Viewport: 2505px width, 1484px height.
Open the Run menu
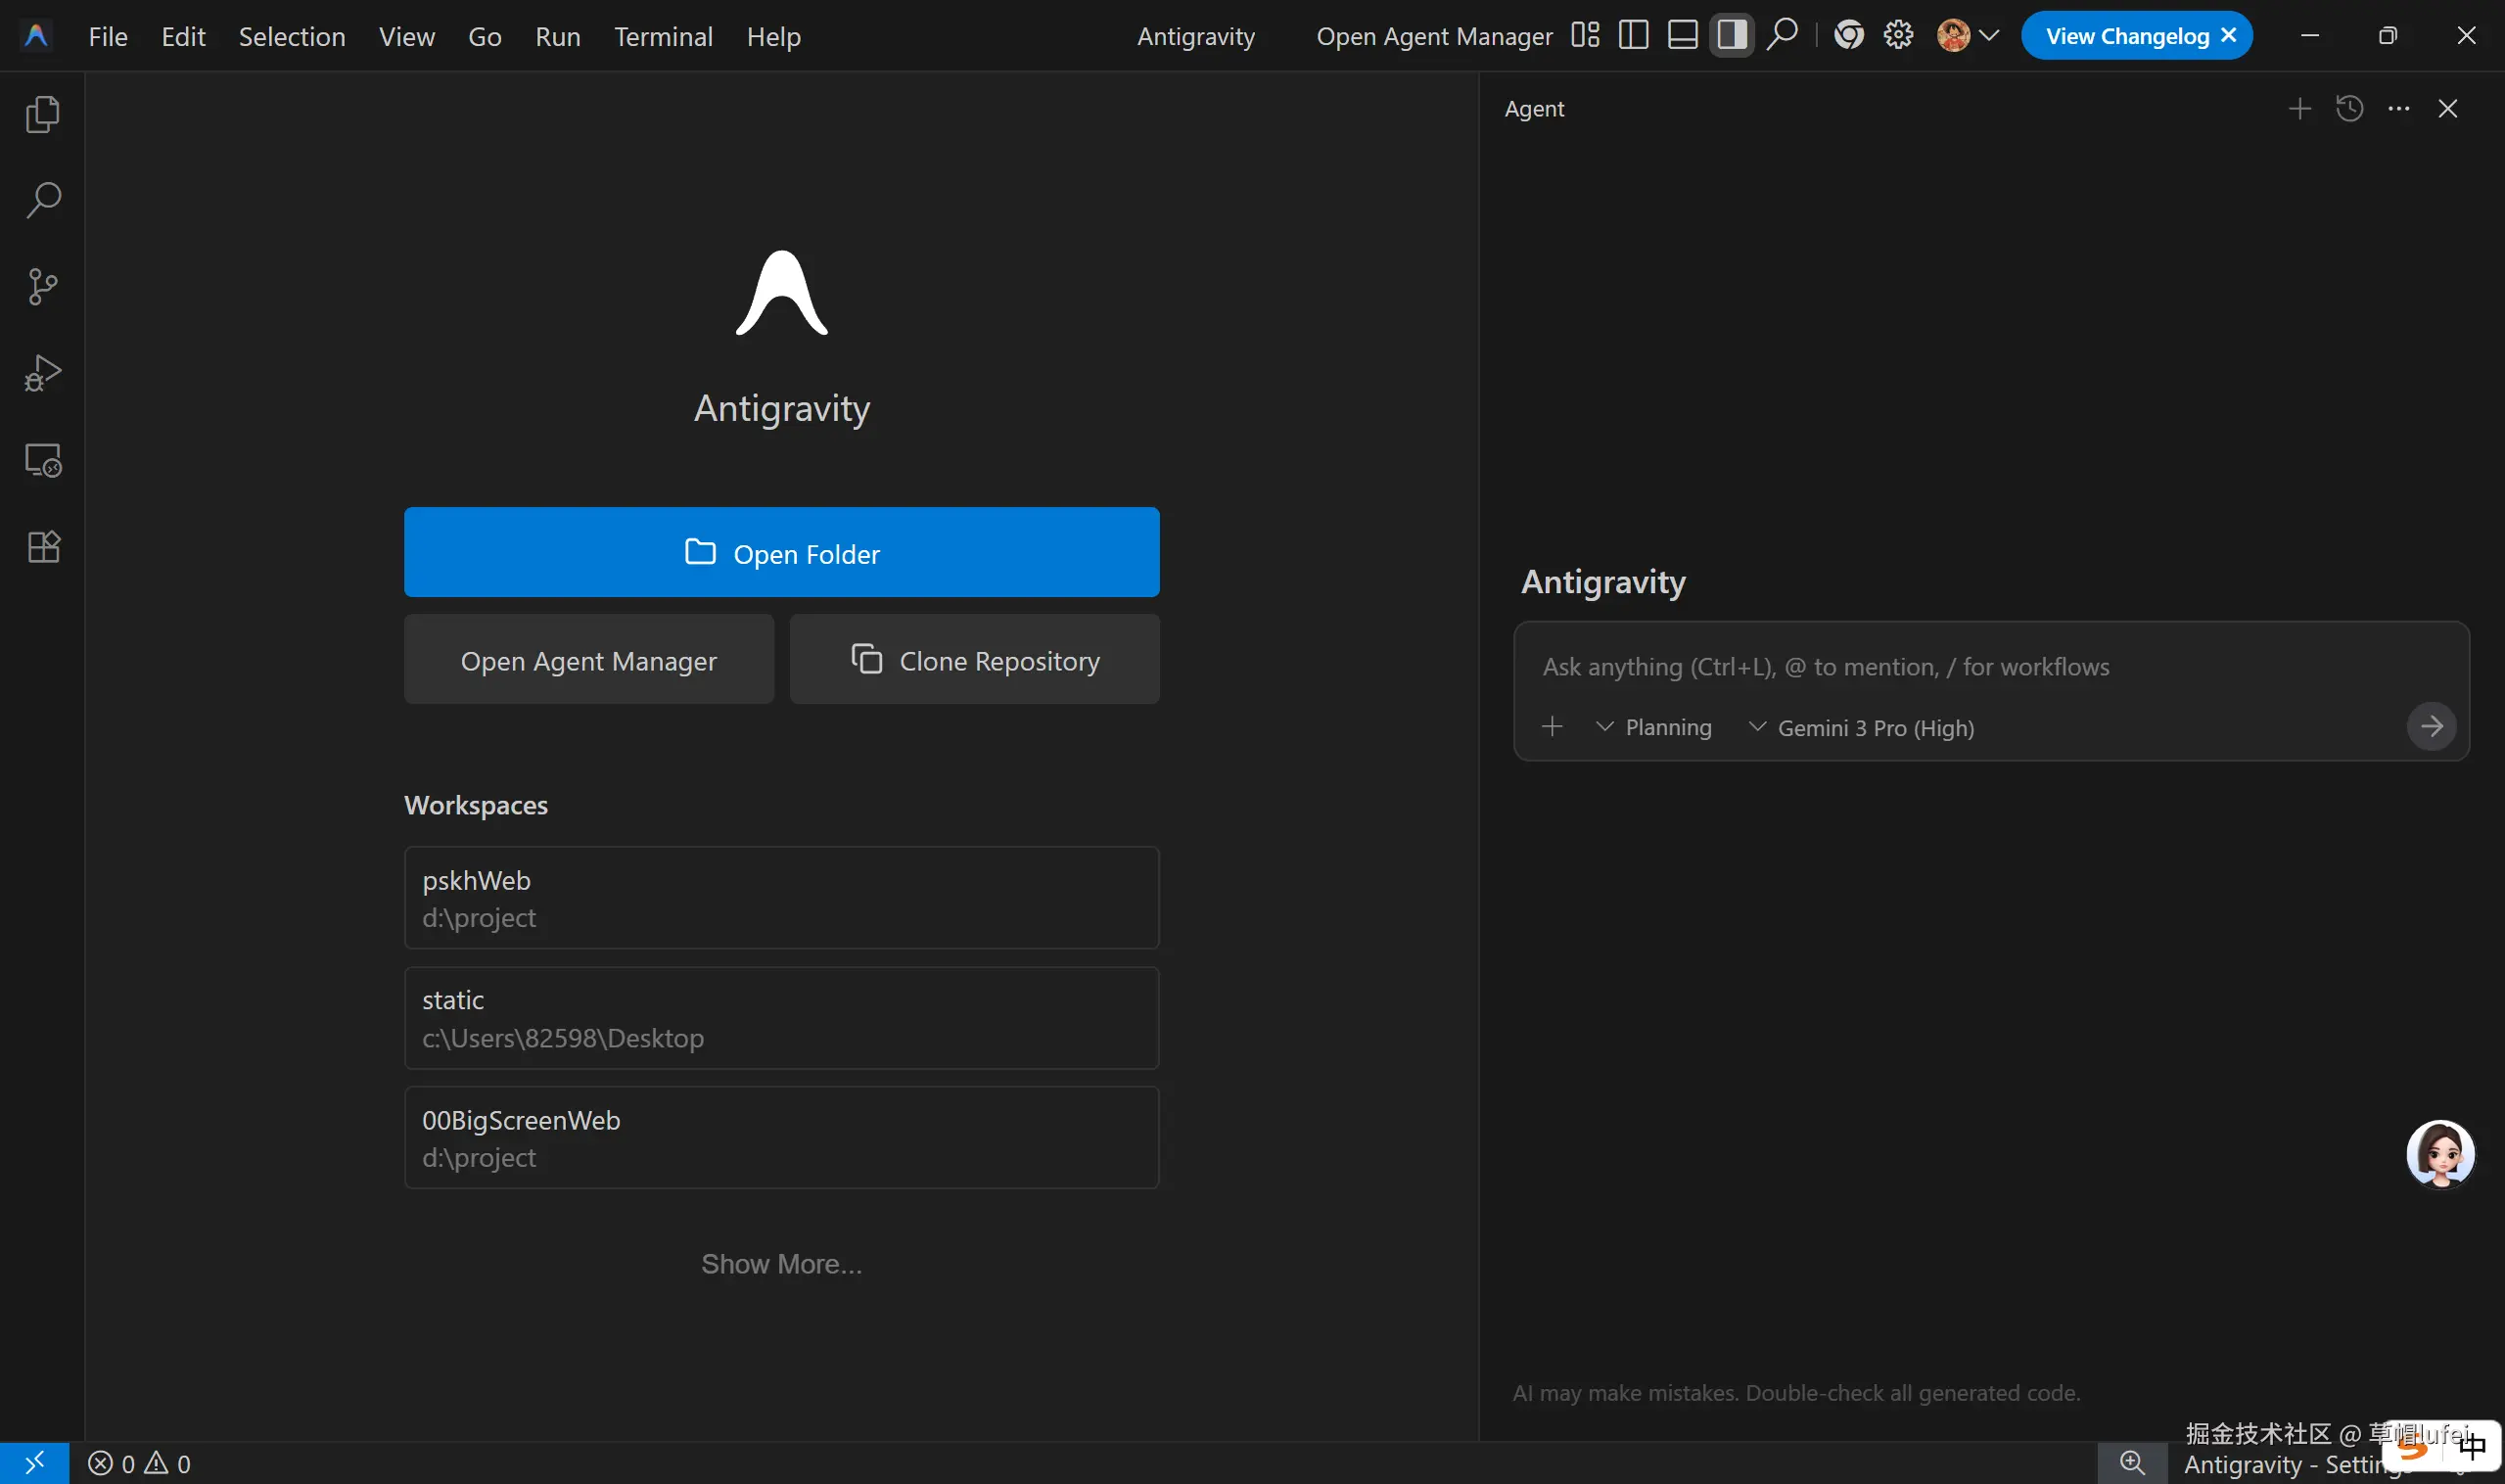(558, 37)
